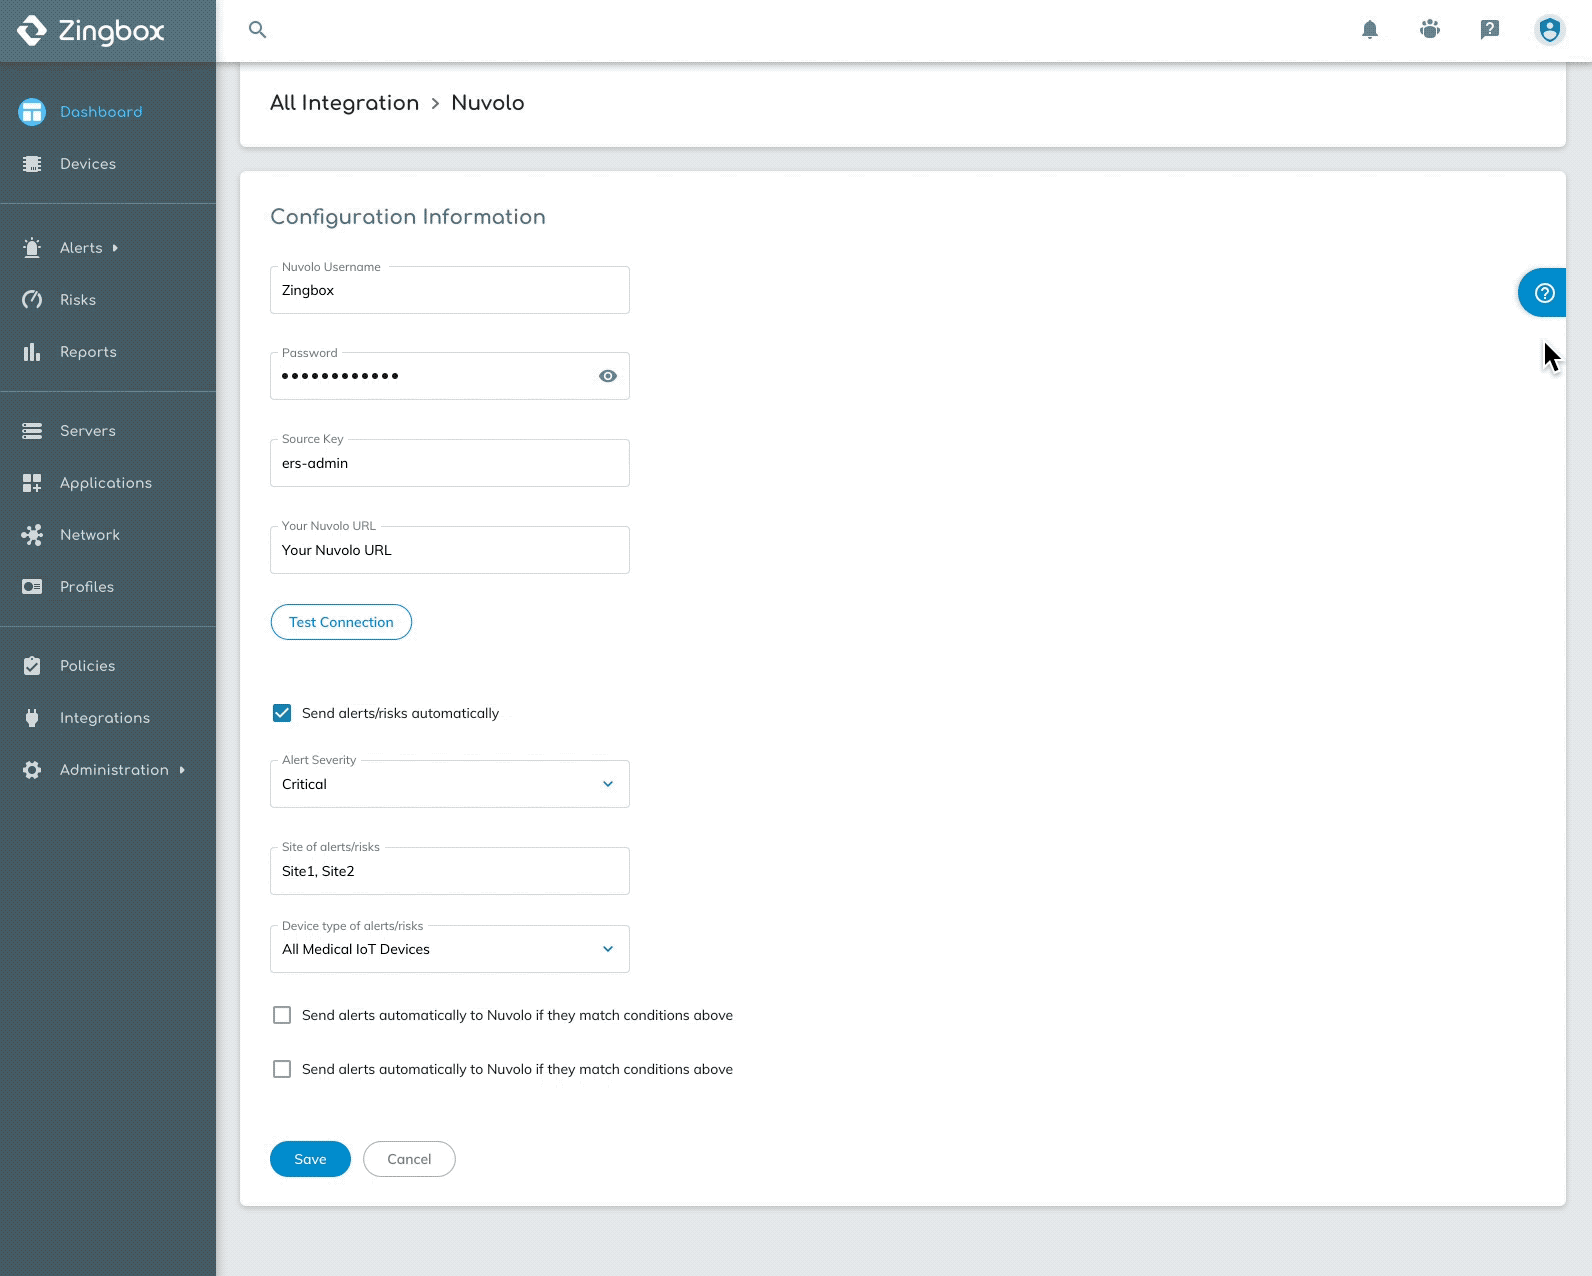The image size is (1592, 1276).
Task: Click the Zingbox logo
Action: [91, 31]
